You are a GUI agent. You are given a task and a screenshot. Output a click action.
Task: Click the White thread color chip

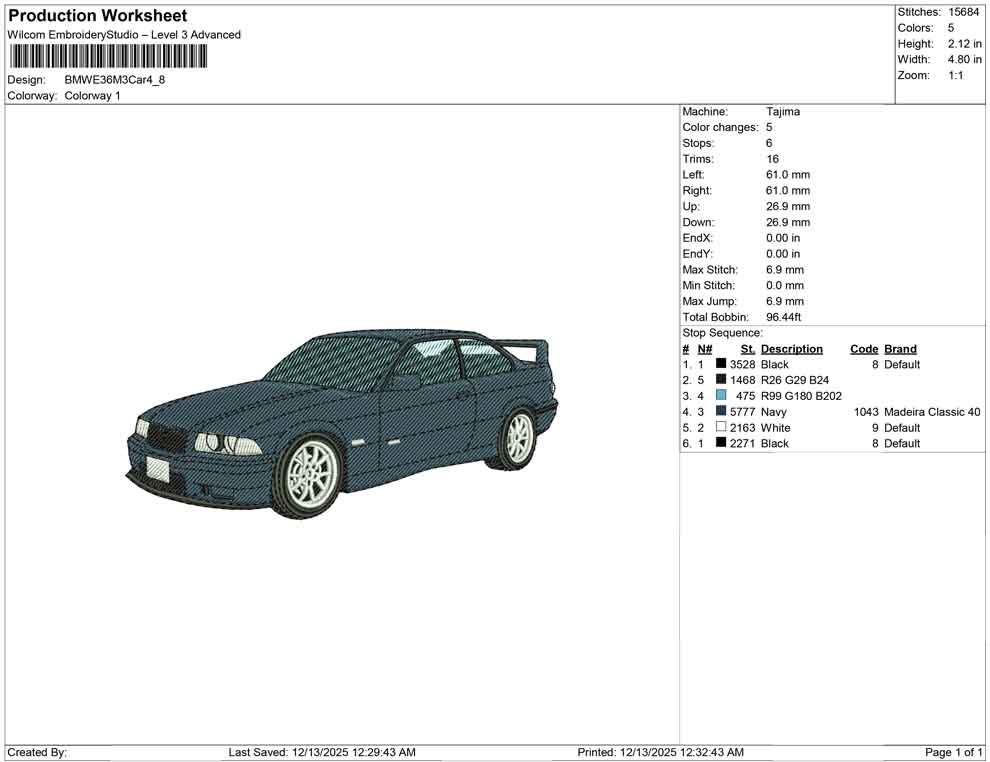tap(719, 427)
